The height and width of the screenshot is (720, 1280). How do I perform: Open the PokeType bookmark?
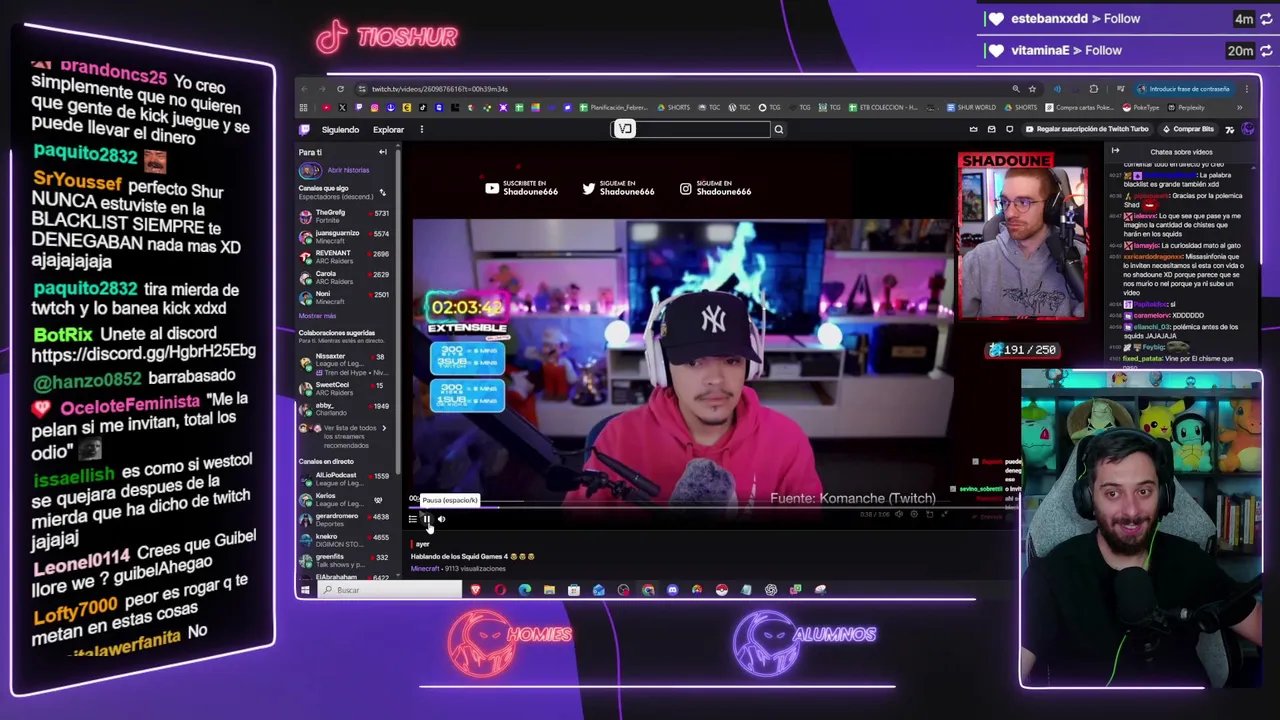click(x=1142, y=107)
